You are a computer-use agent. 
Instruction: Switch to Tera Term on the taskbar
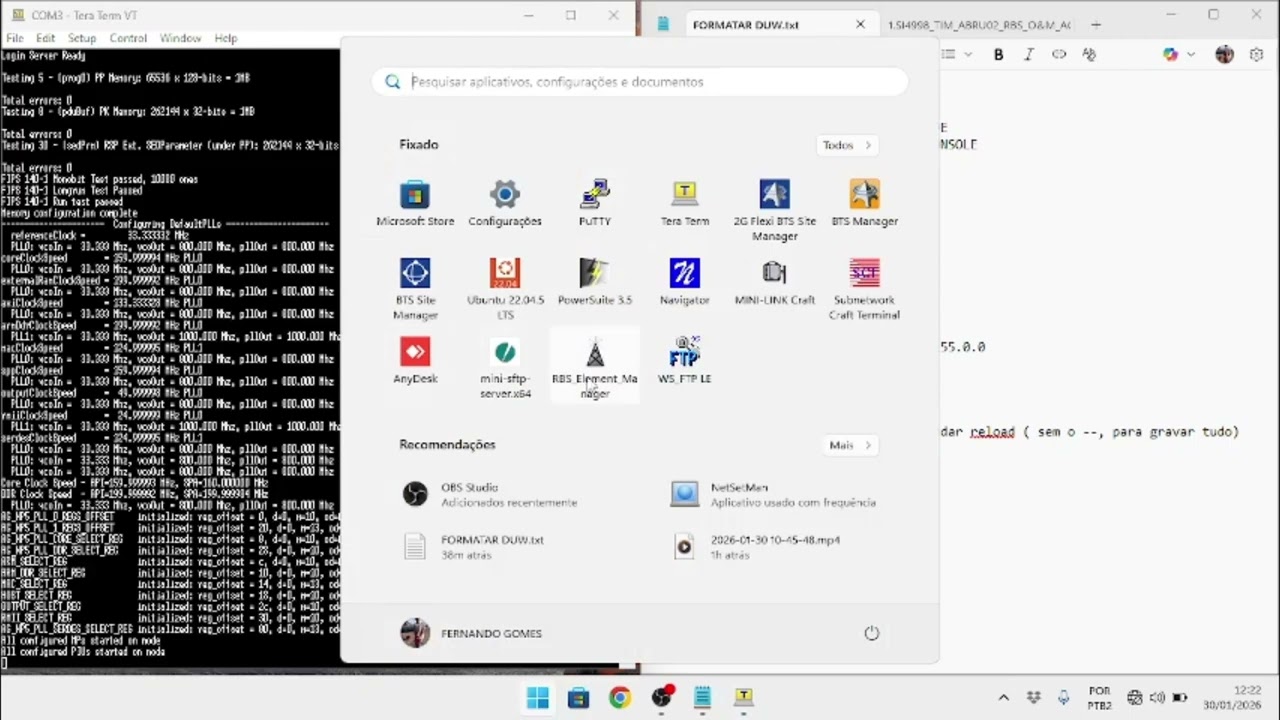[x=743, y=697]
